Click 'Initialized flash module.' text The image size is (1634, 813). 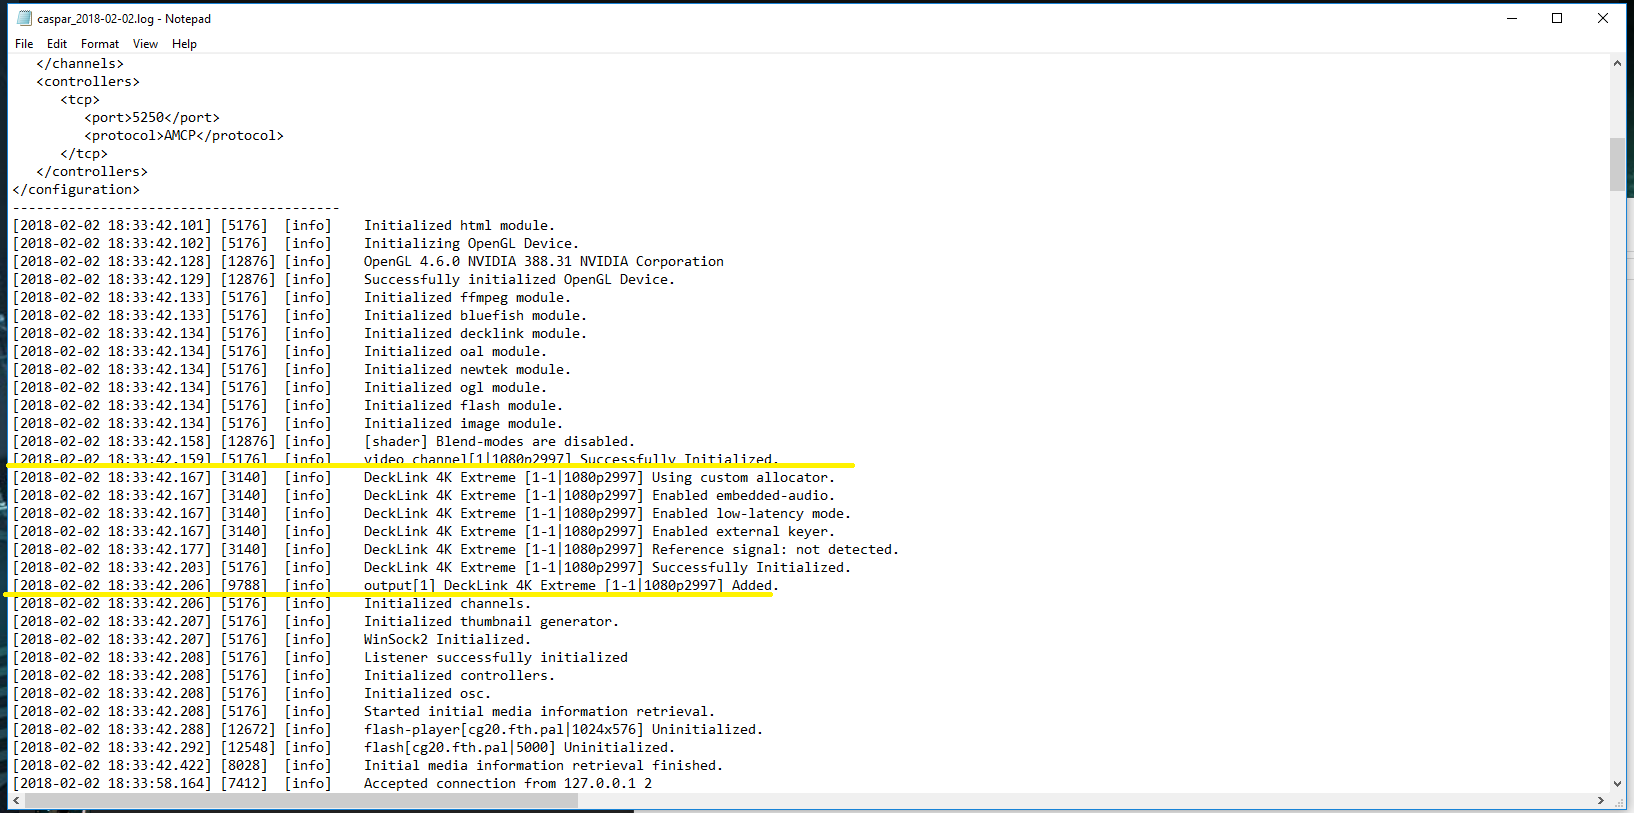[463, 406]
